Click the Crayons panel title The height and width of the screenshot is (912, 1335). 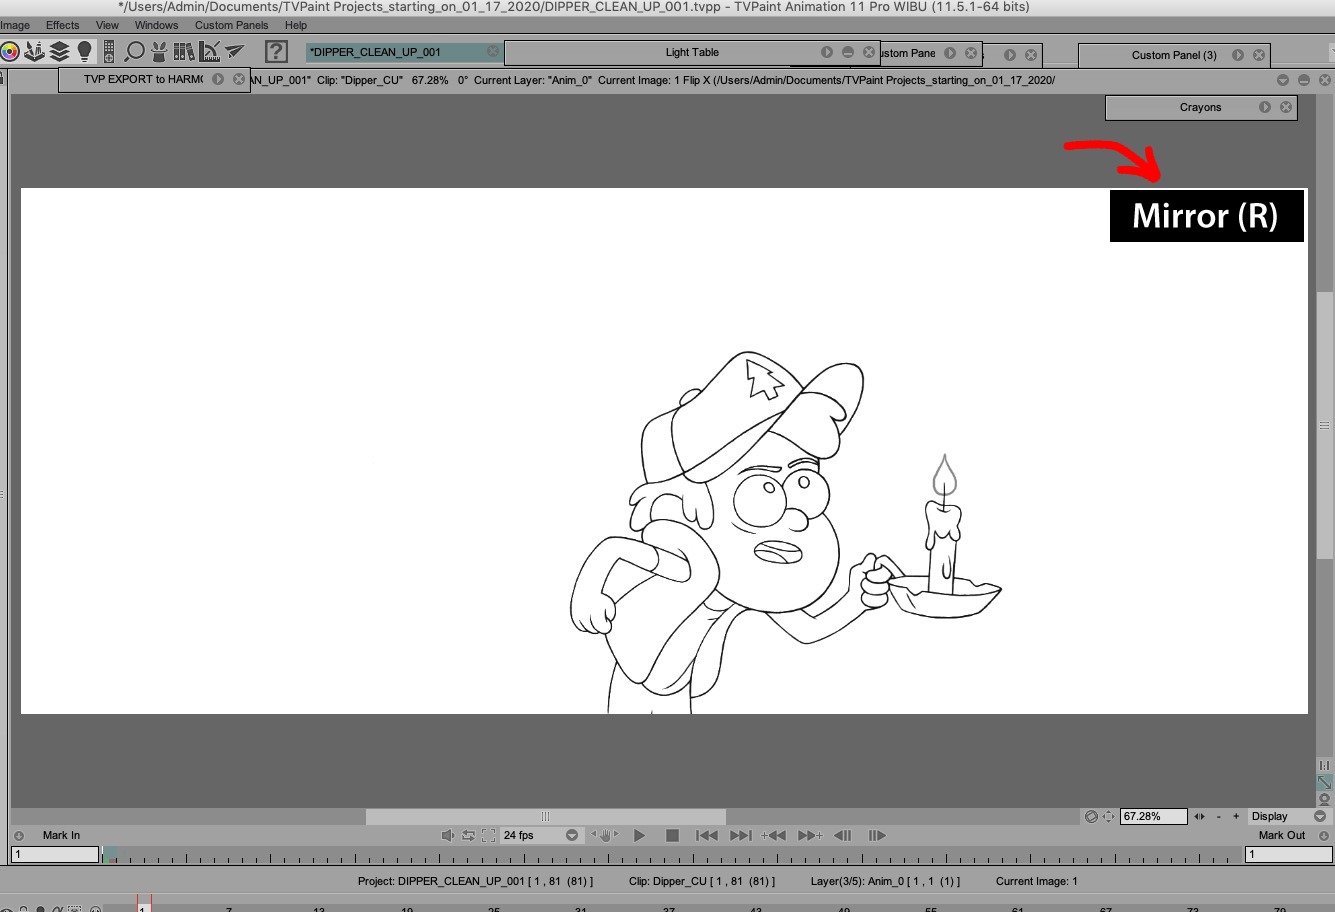(1200, 107)
